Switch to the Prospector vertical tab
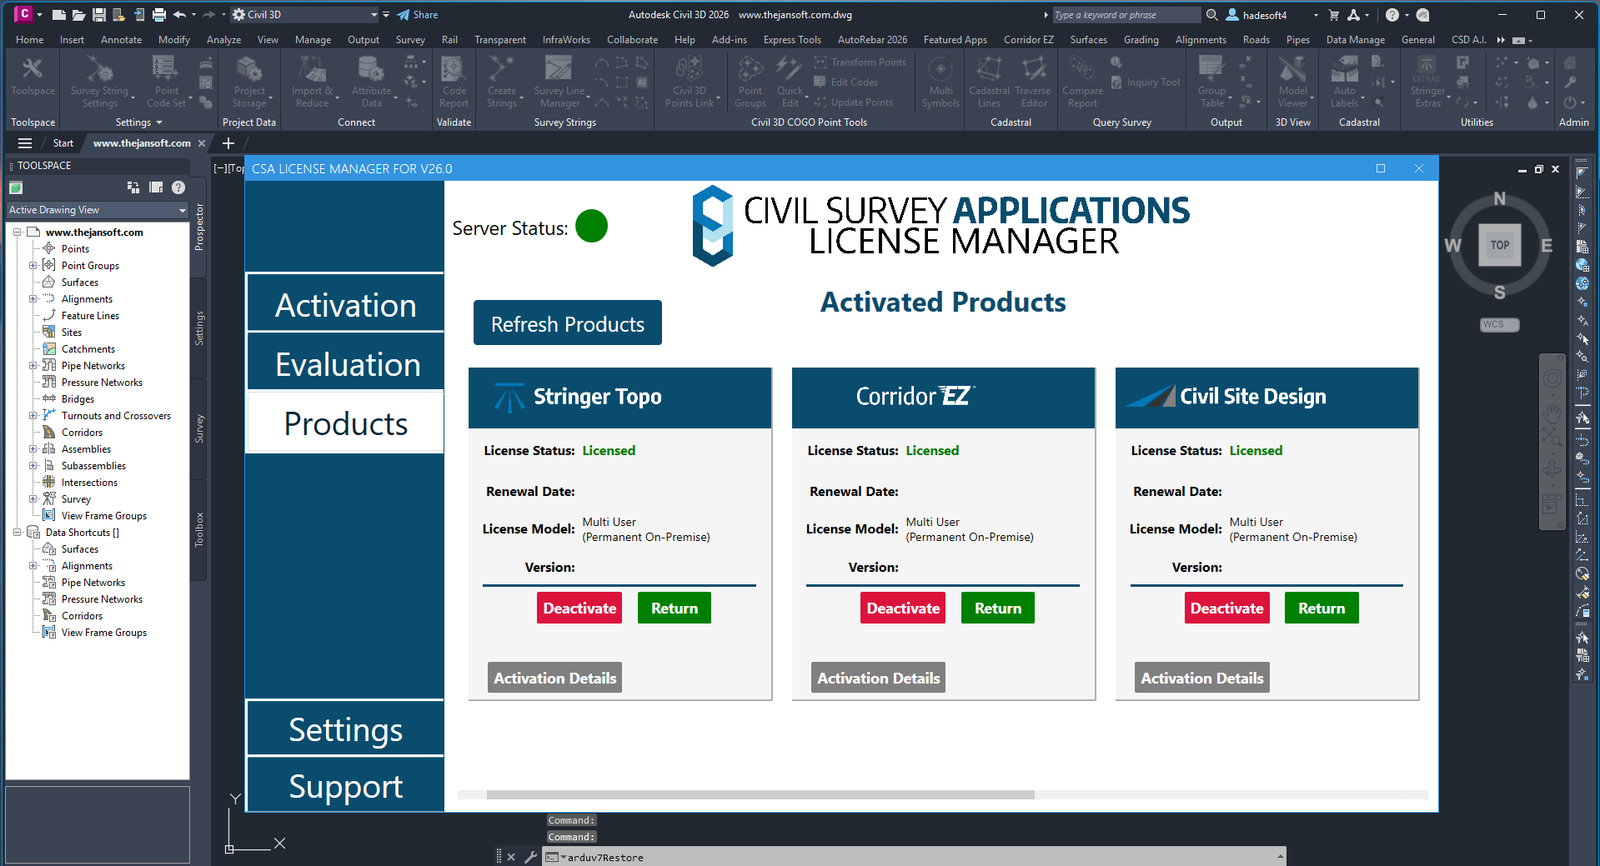This screenshot has height=866, width=1600. click(x=199, y=227)
